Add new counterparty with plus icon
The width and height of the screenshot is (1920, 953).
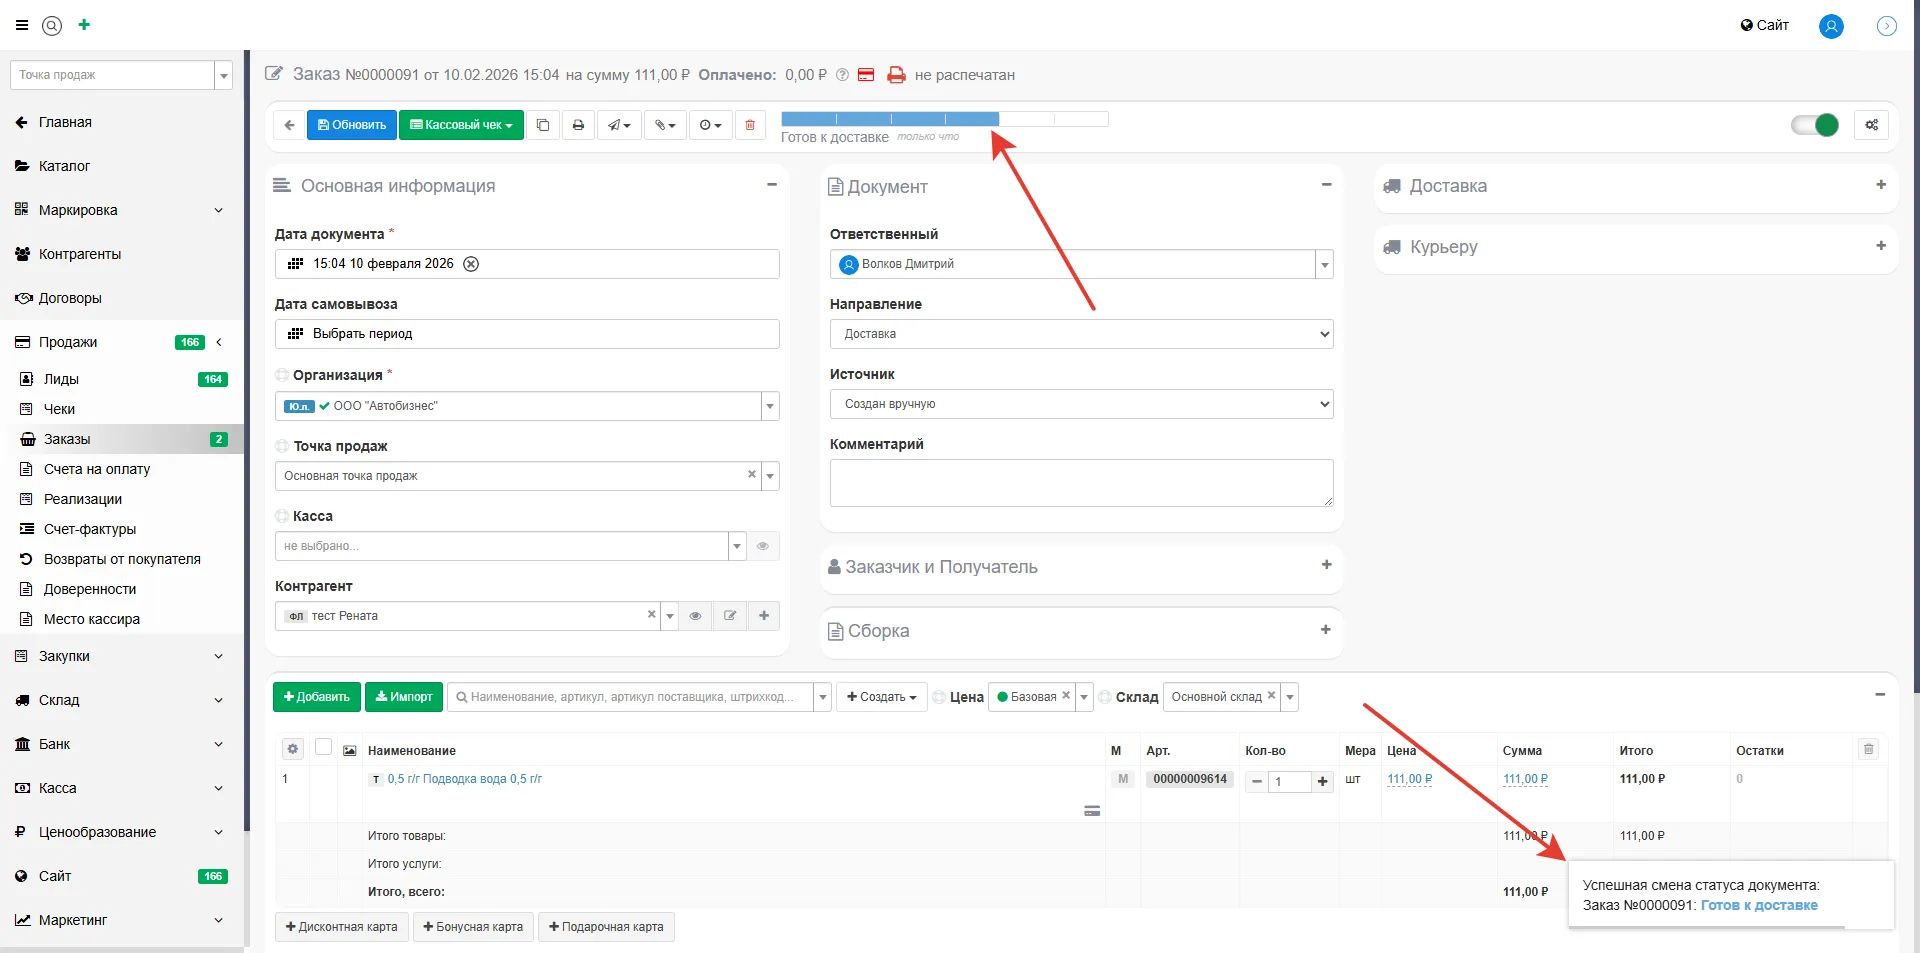pyautogui.click(x=764, y=616)
